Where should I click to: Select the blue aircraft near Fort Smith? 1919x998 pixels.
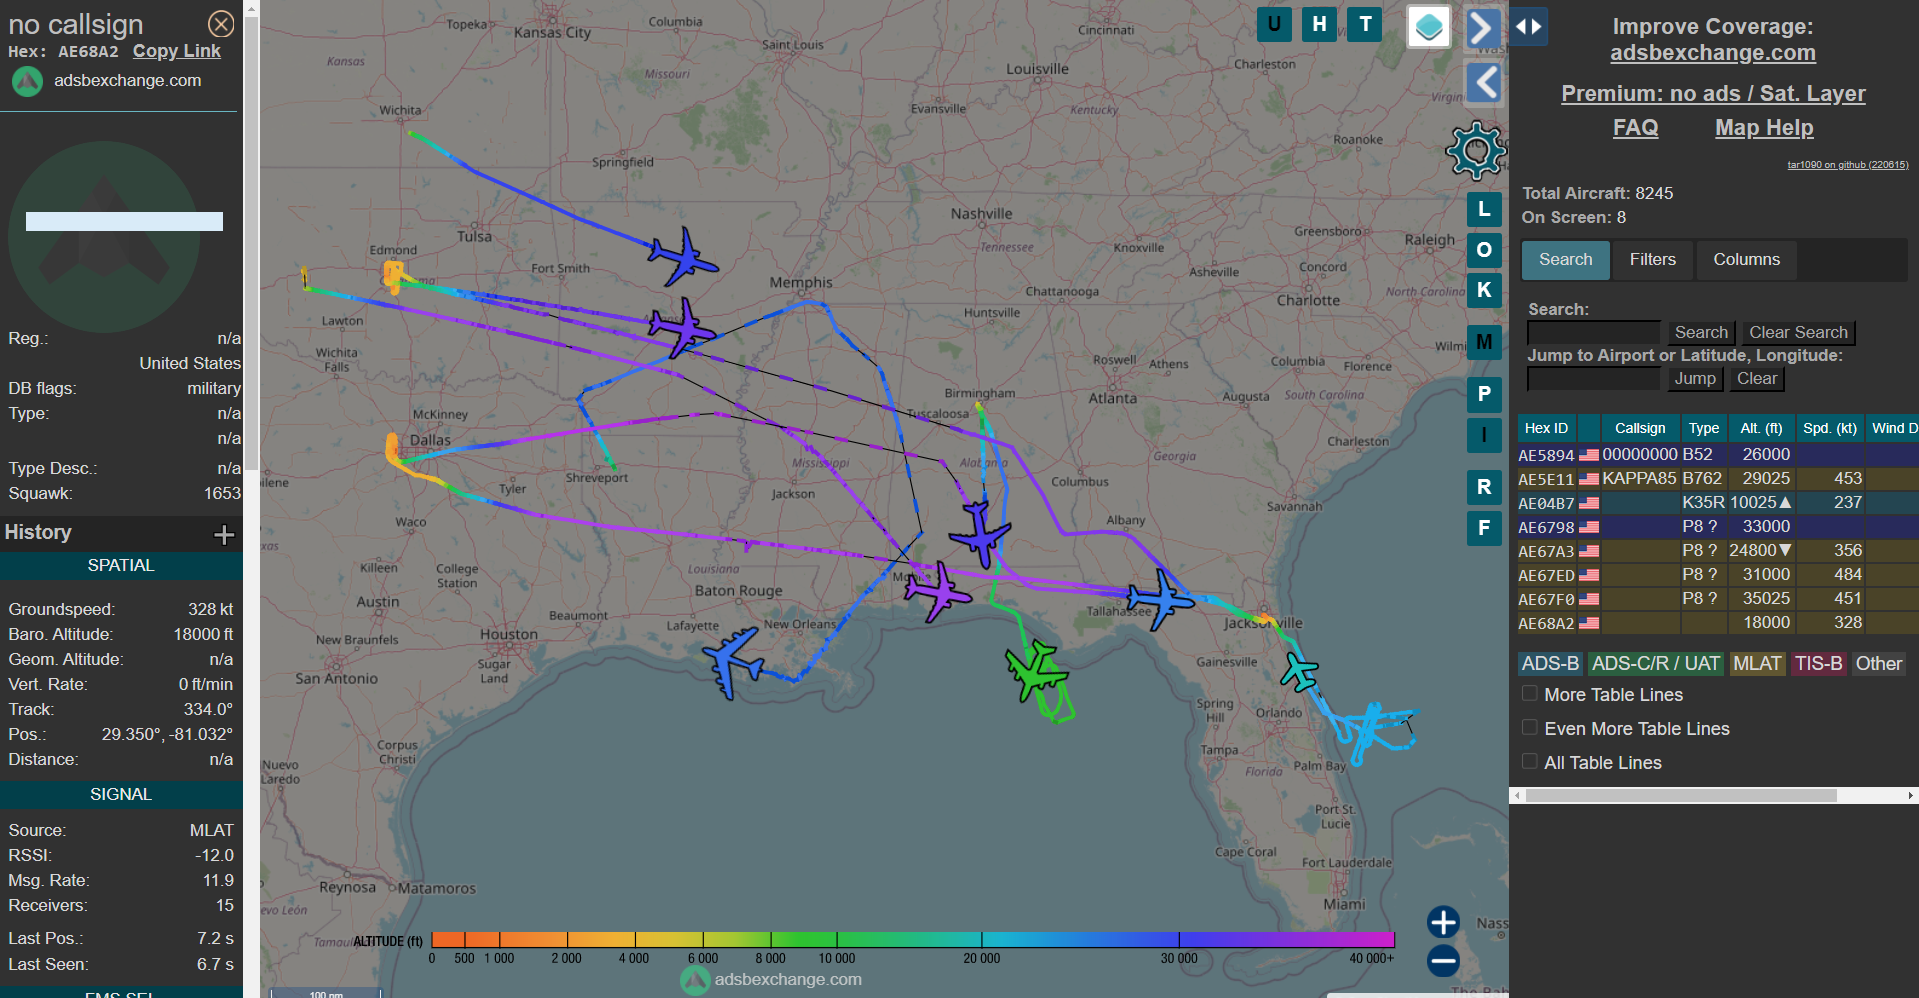[683, 257]
